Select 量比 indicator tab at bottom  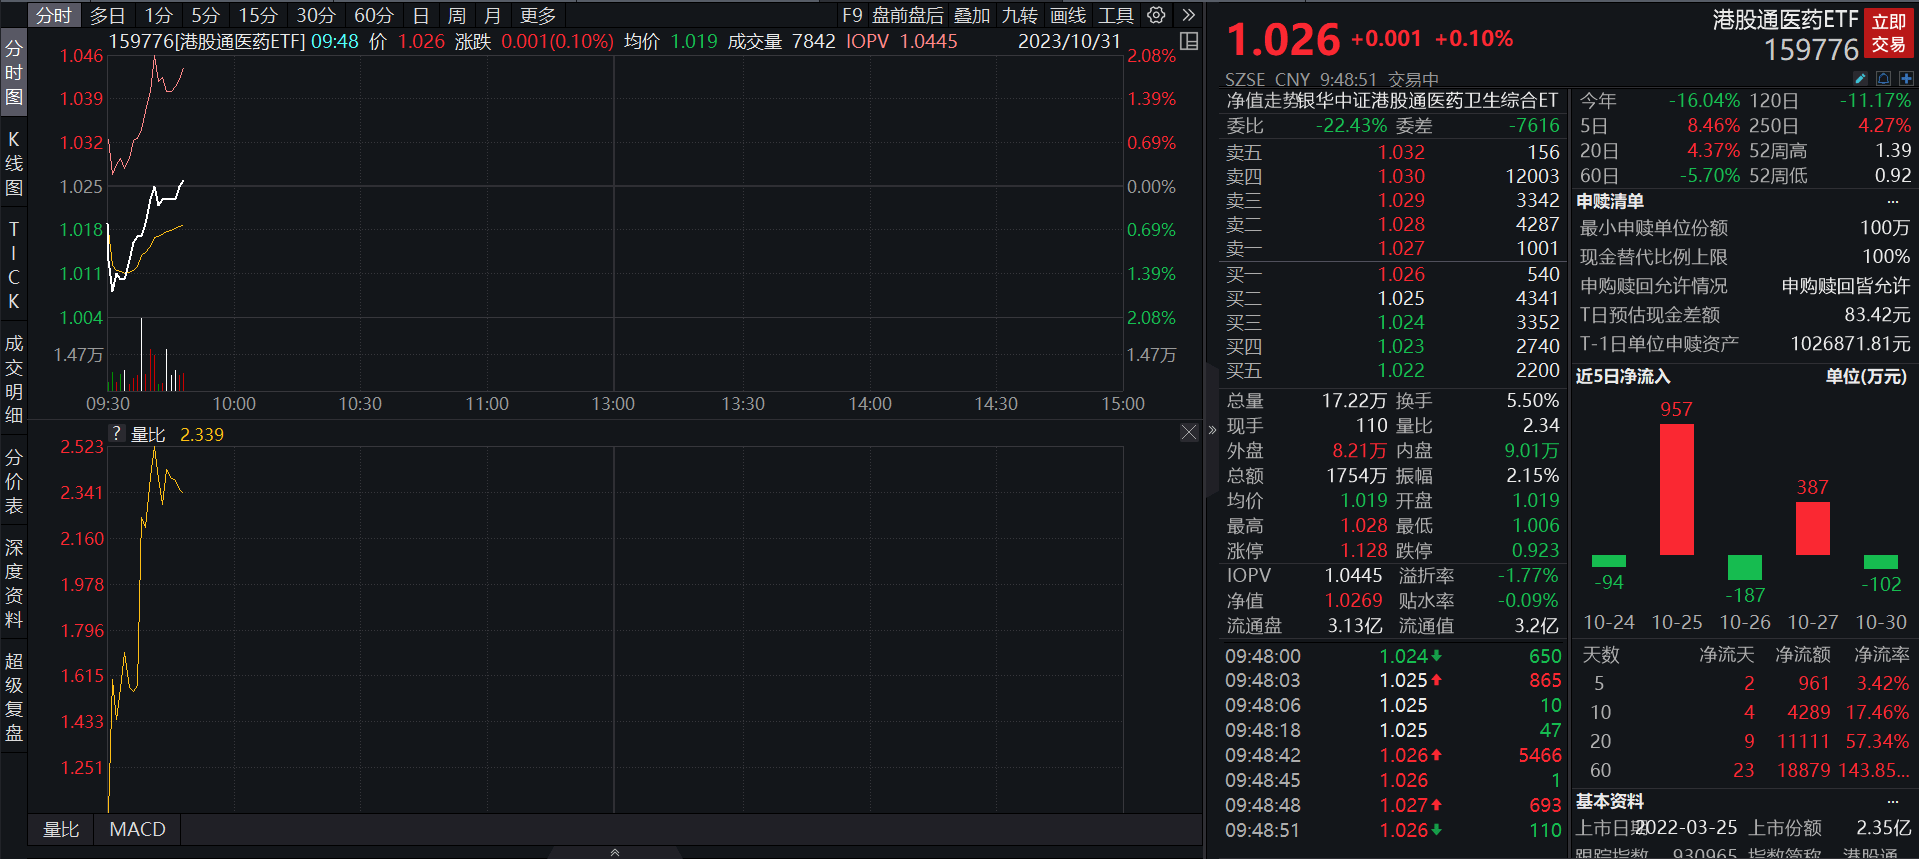tap(61, 829)
